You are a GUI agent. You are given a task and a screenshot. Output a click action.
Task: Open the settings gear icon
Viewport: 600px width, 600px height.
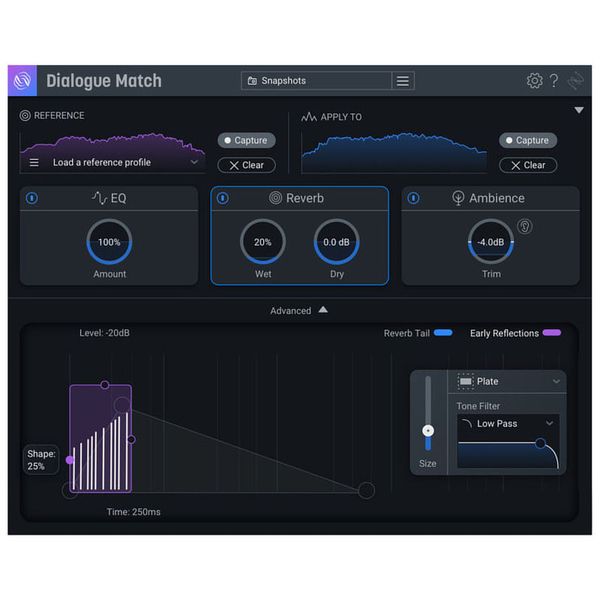coord(534,81)
